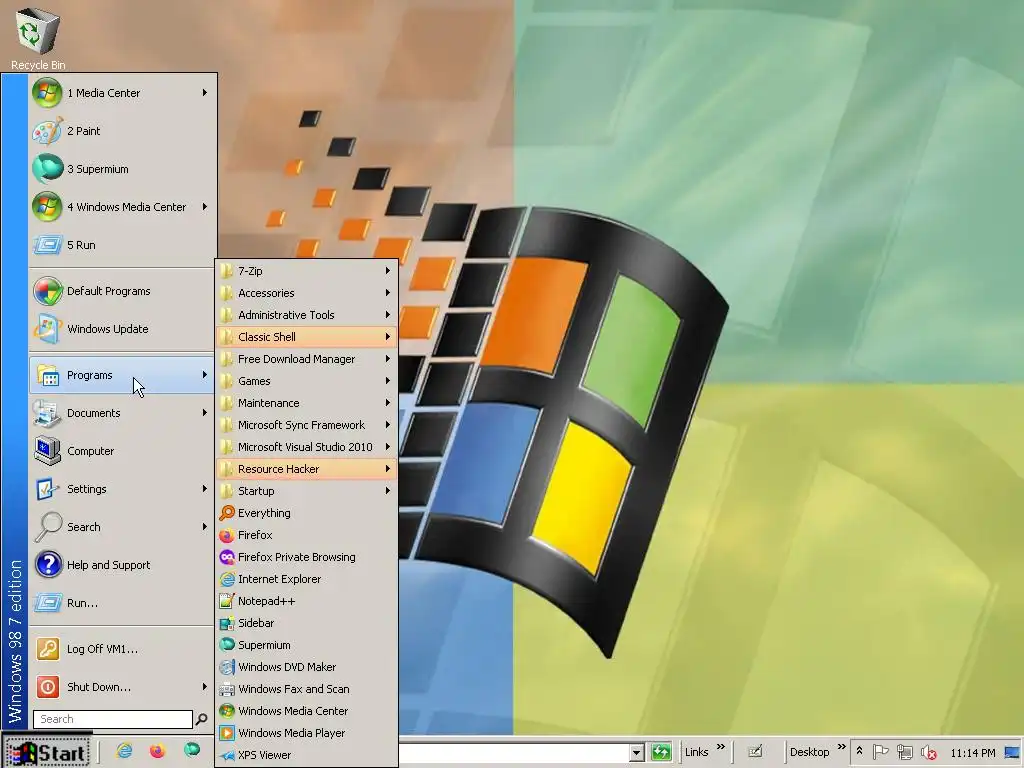The height and width of the screenshot is (768, 1024).
Task: Click the green refresh button on the address bar
Action: click(x=661, y=752)
